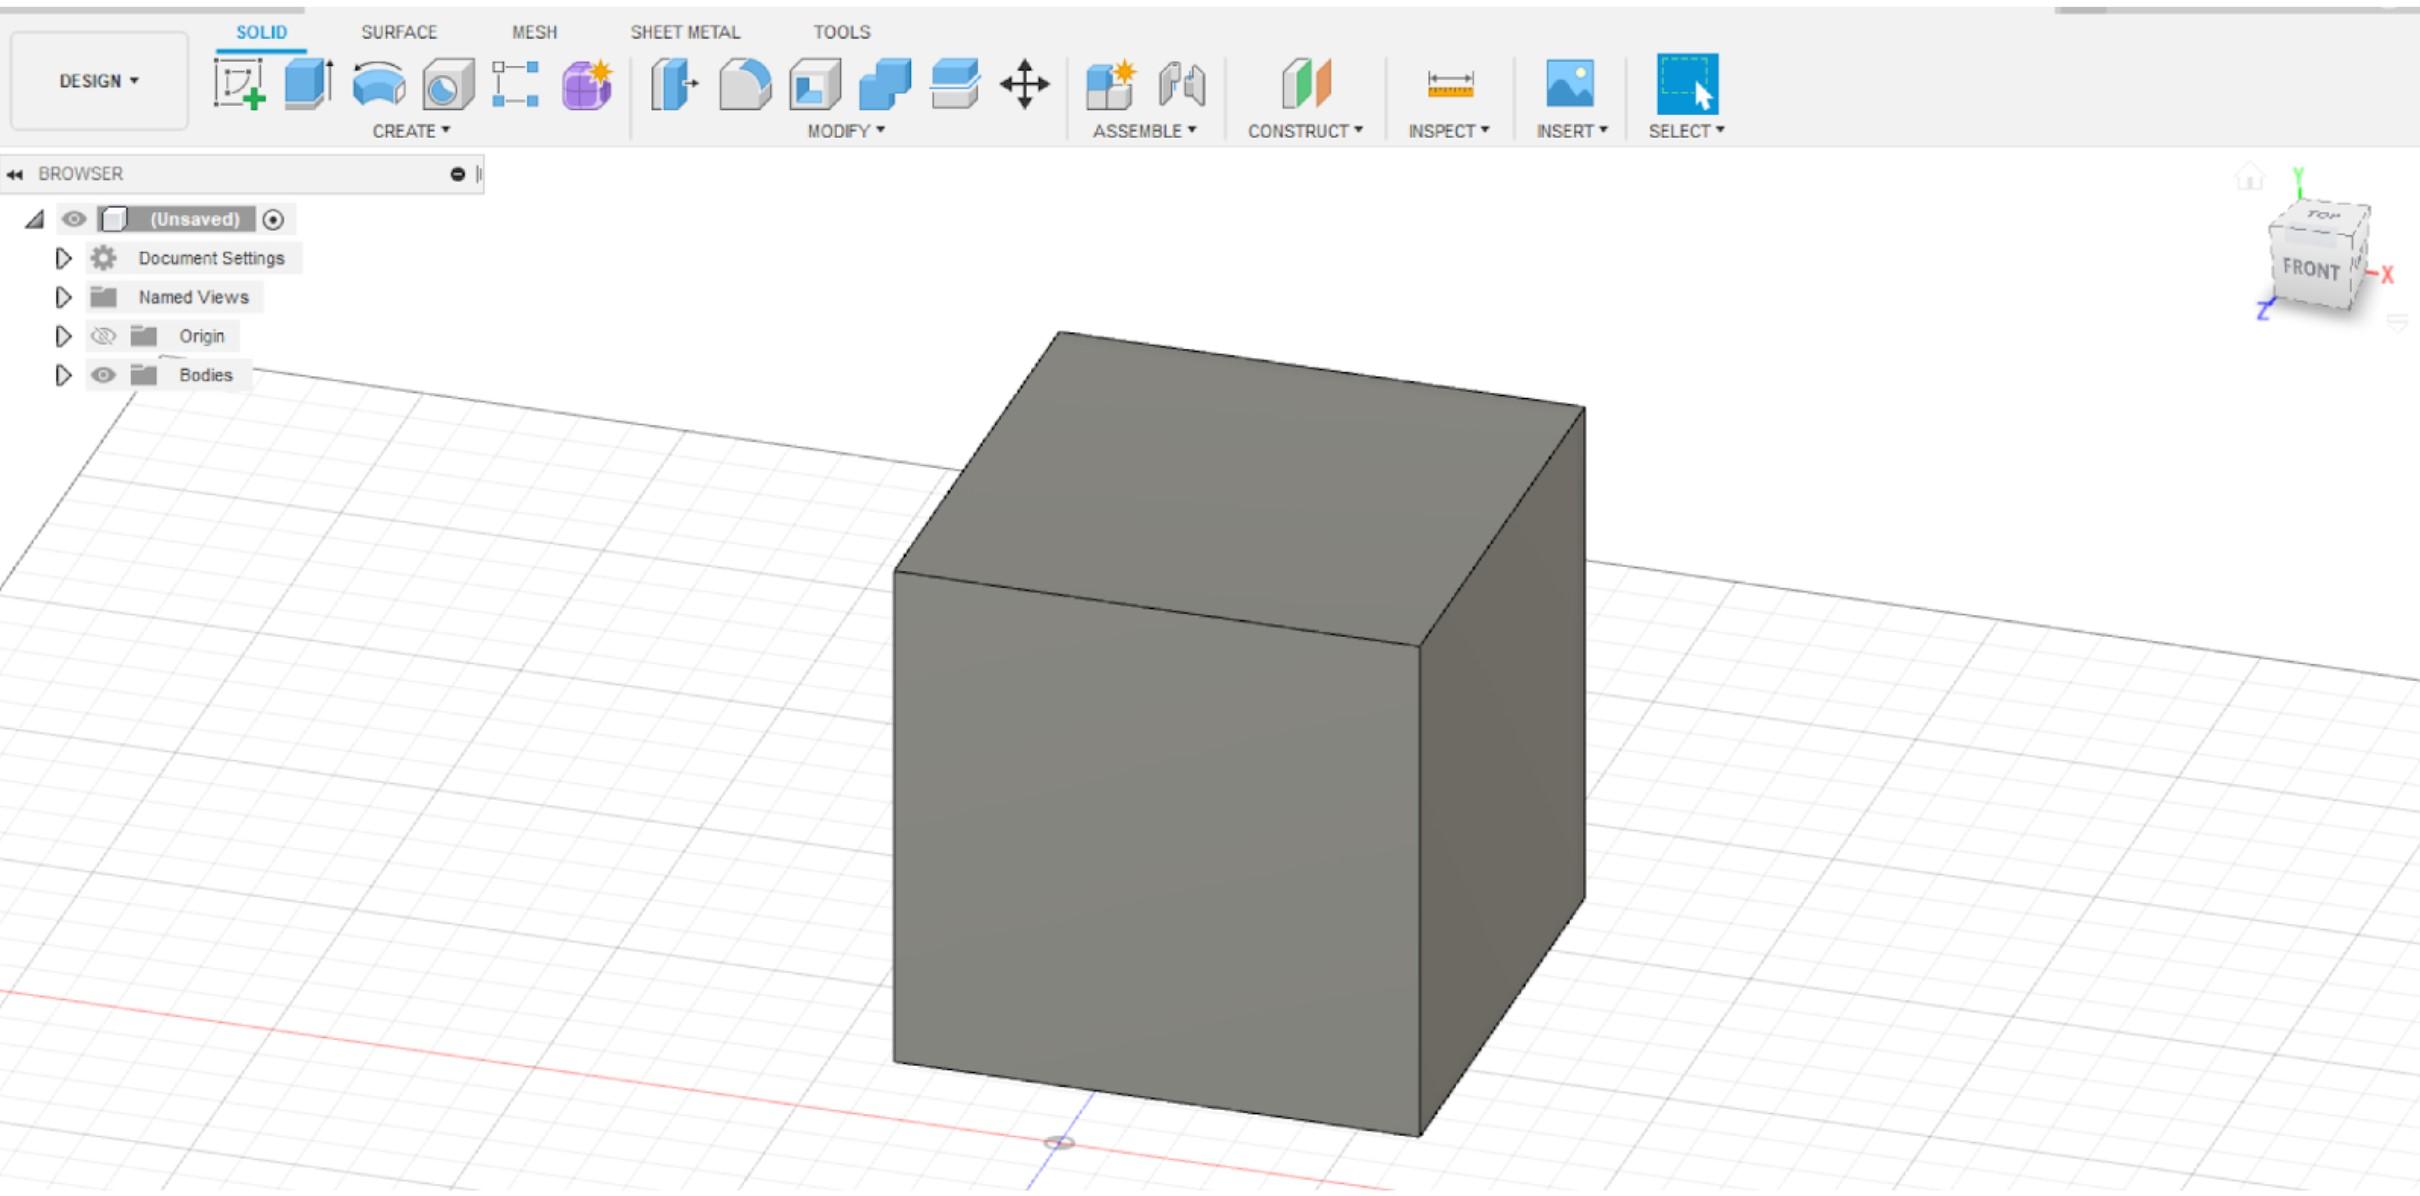
Task: Open the INSERT dropdown menu
Action: pyautogui.click(x=1572, y=131)
